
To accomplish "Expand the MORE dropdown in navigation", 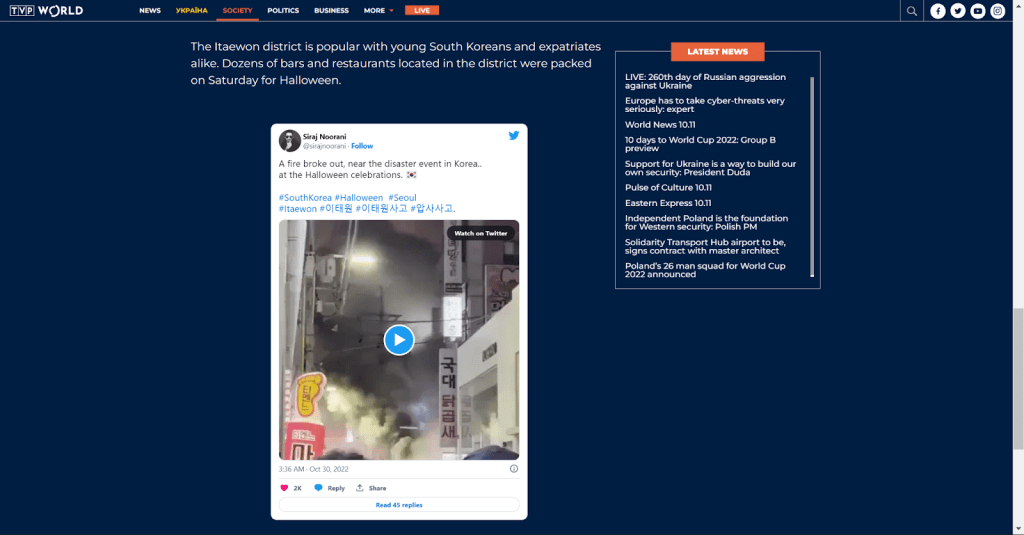I will [378, 11].
